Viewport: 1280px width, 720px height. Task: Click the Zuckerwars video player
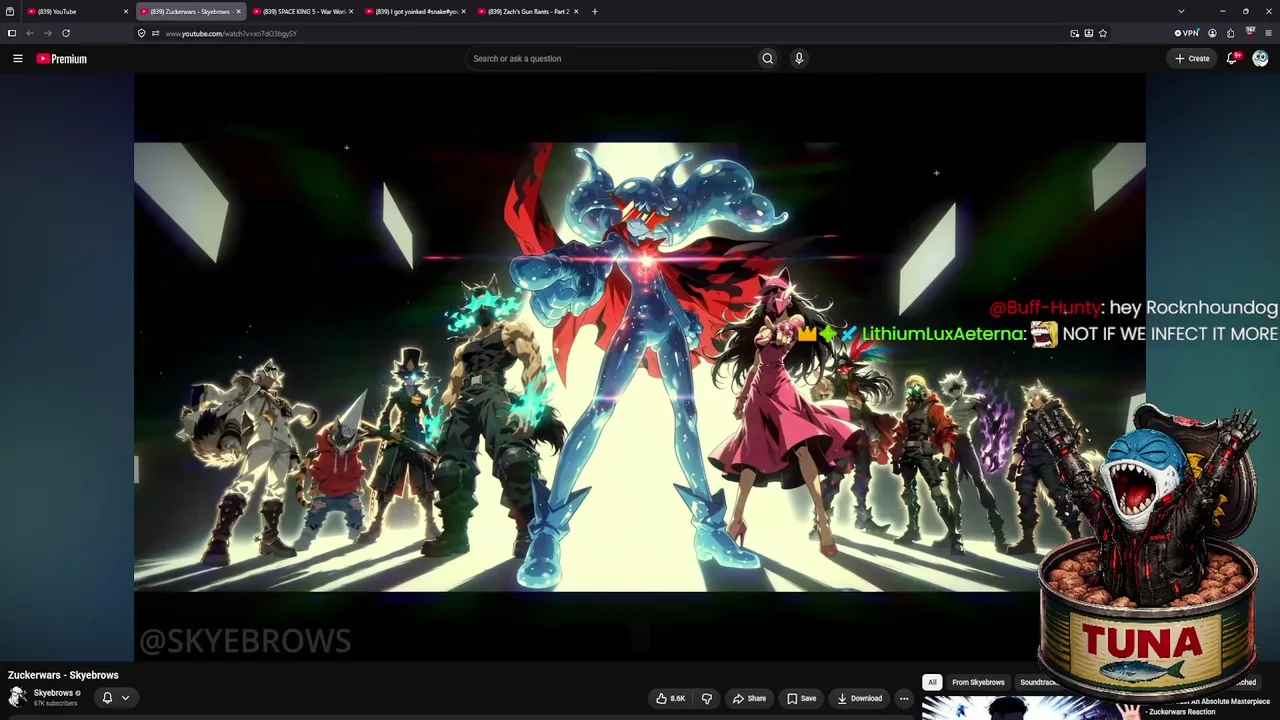tap(640, 367)
